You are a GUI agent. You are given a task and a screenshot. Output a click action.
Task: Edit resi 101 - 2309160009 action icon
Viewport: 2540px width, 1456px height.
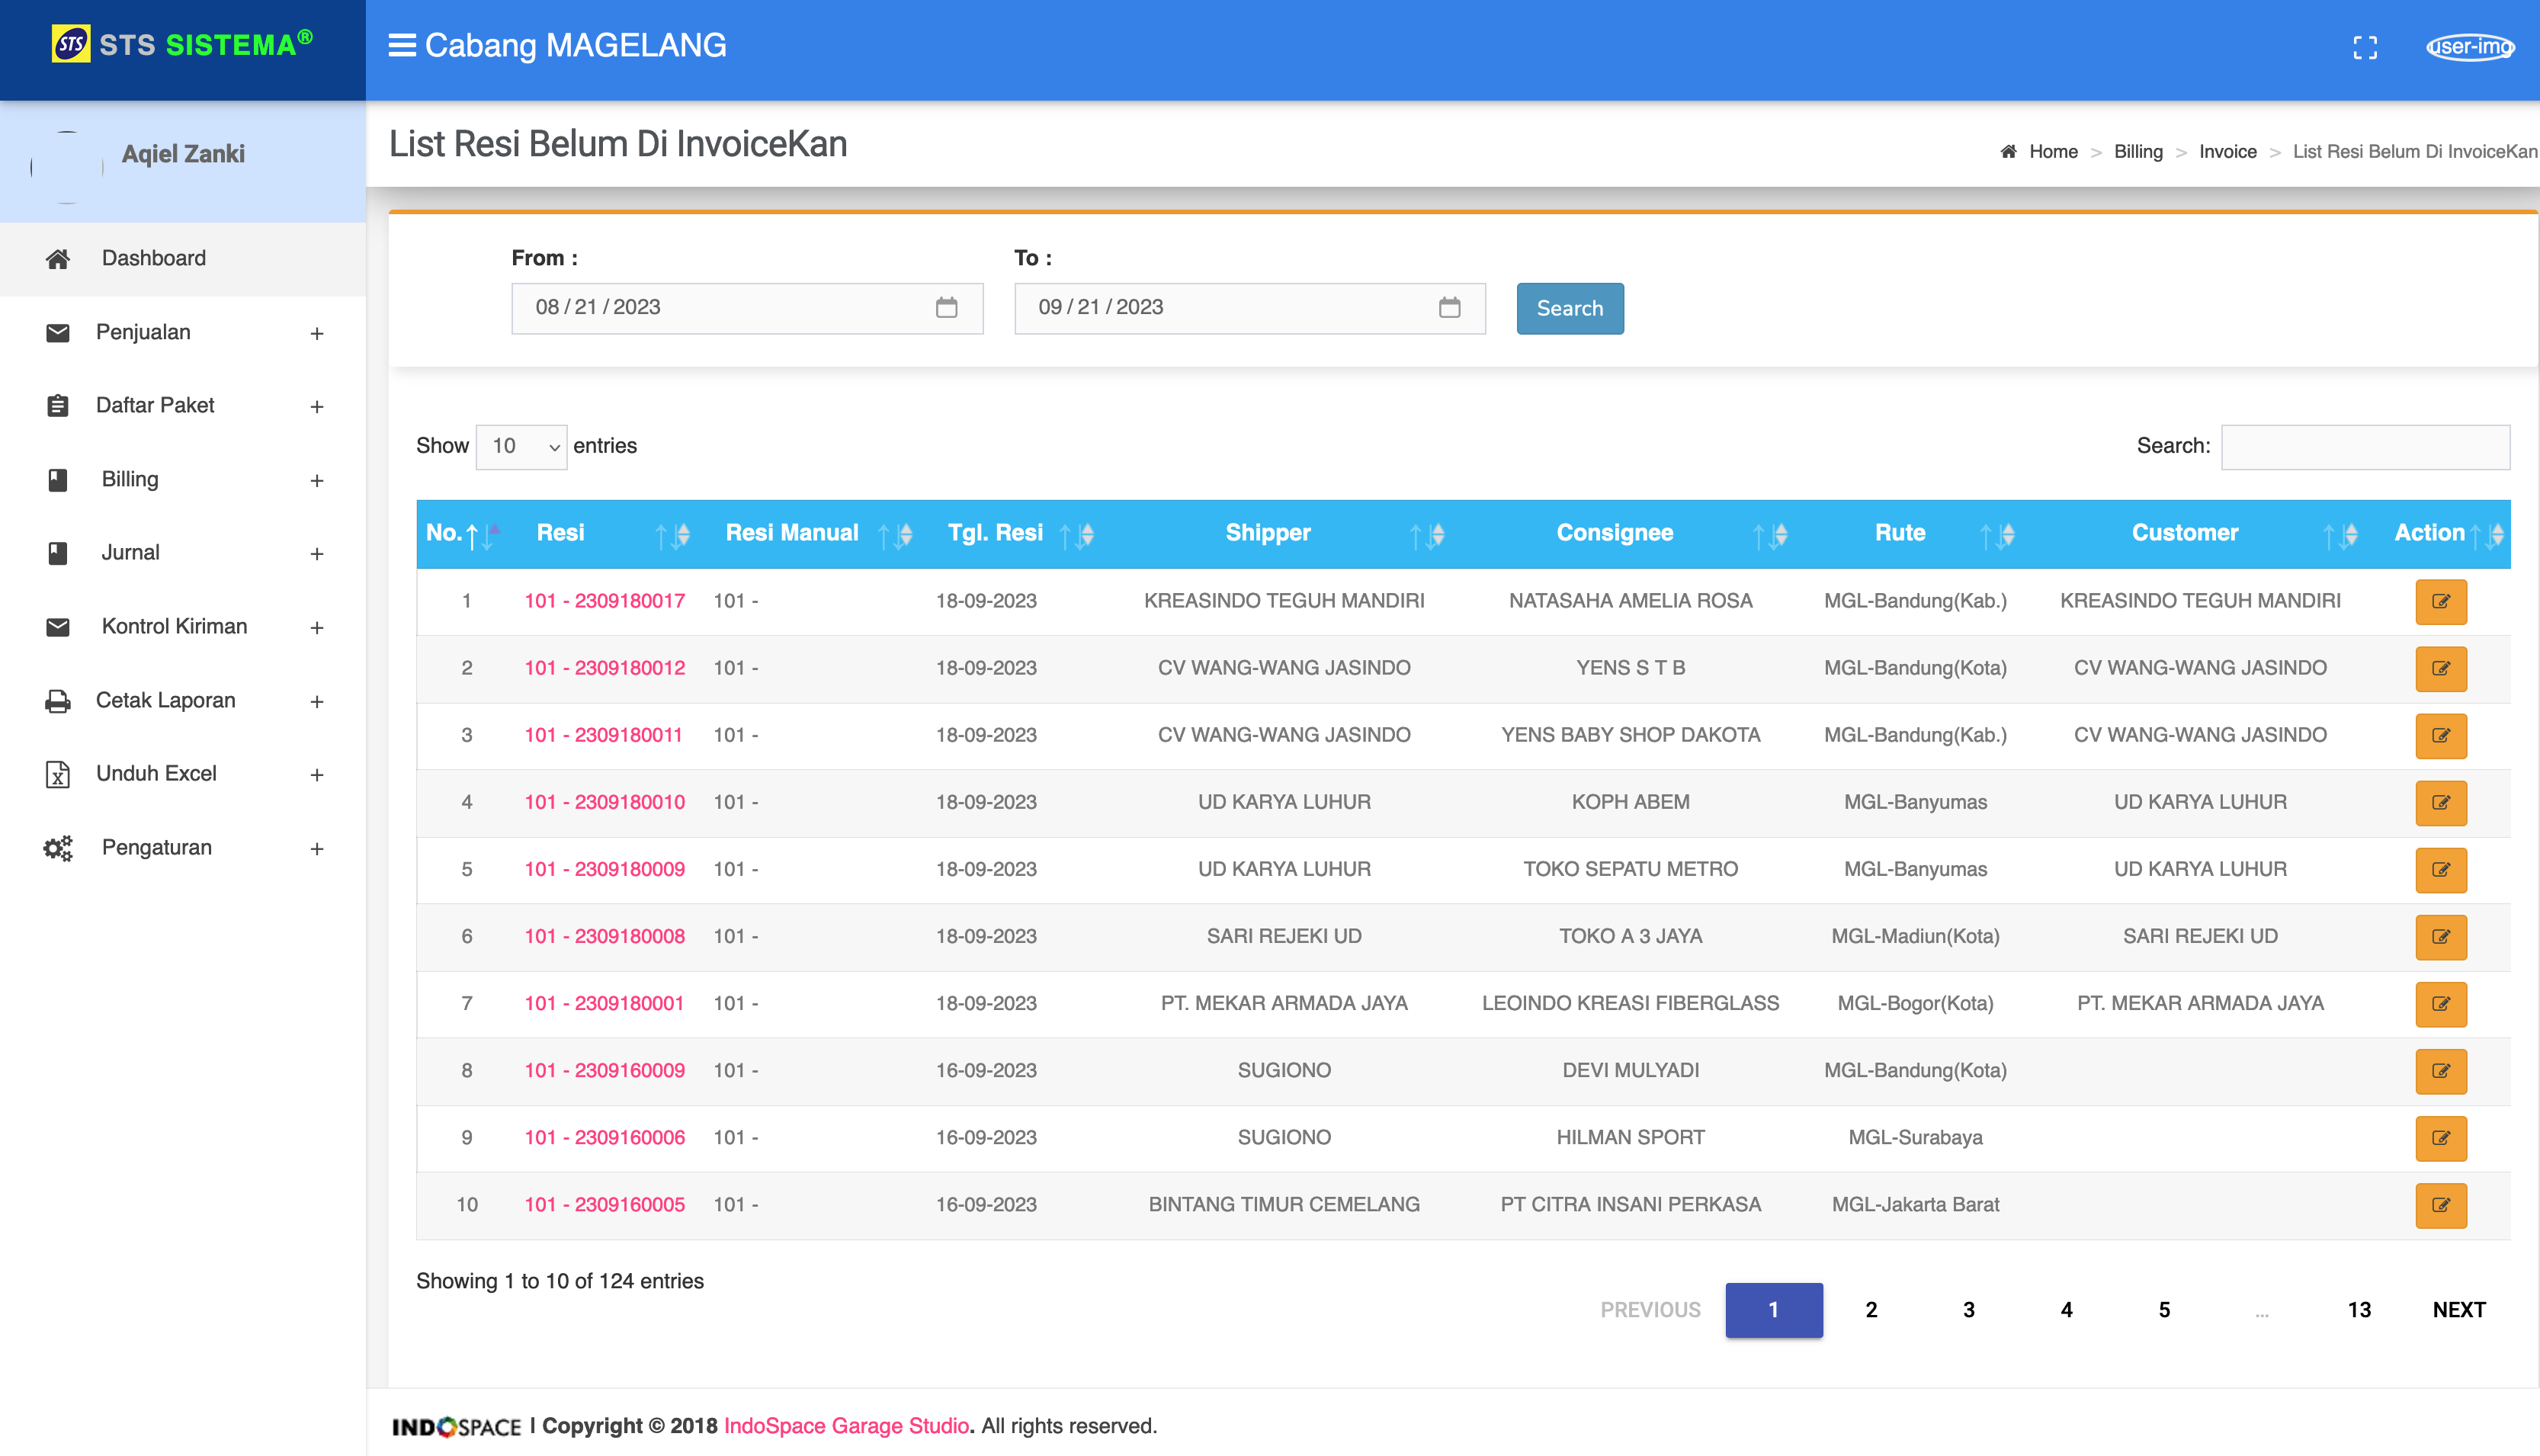2441,1070
